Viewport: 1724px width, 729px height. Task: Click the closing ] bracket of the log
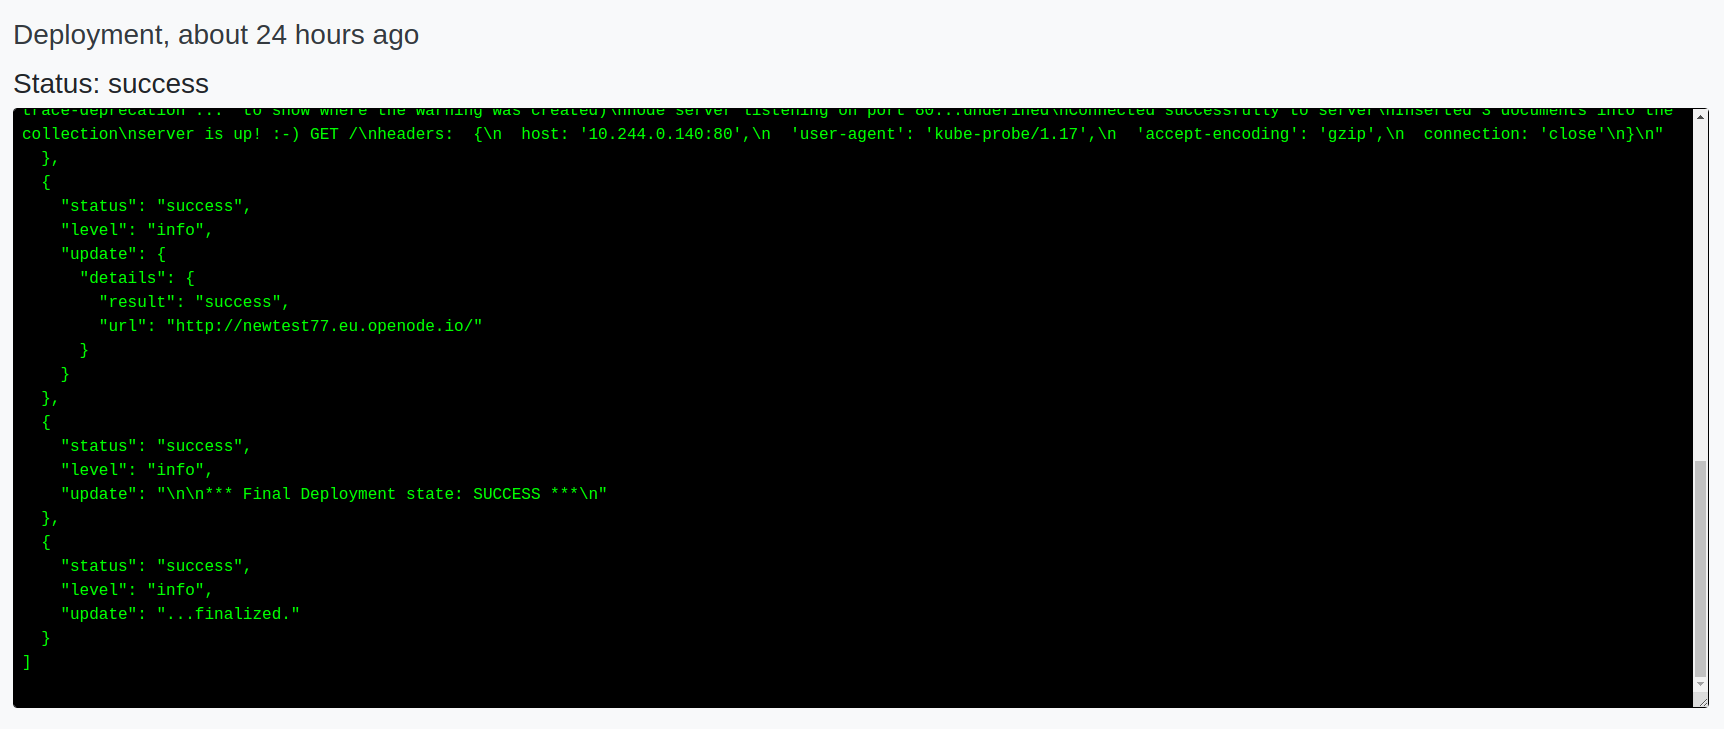[27, 662]
